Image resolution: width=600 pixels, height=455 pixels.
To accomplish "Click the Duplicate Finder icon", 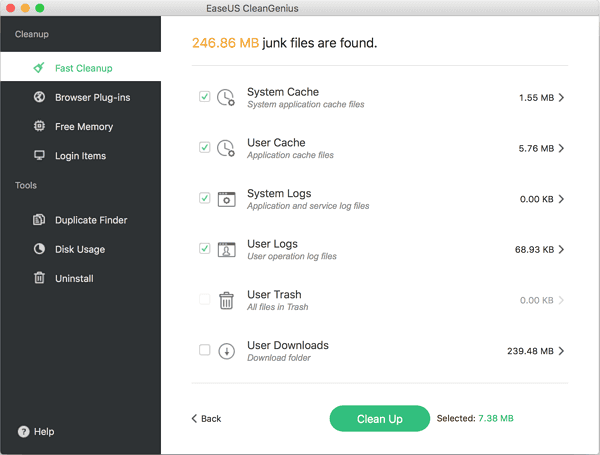I will 39,220.
